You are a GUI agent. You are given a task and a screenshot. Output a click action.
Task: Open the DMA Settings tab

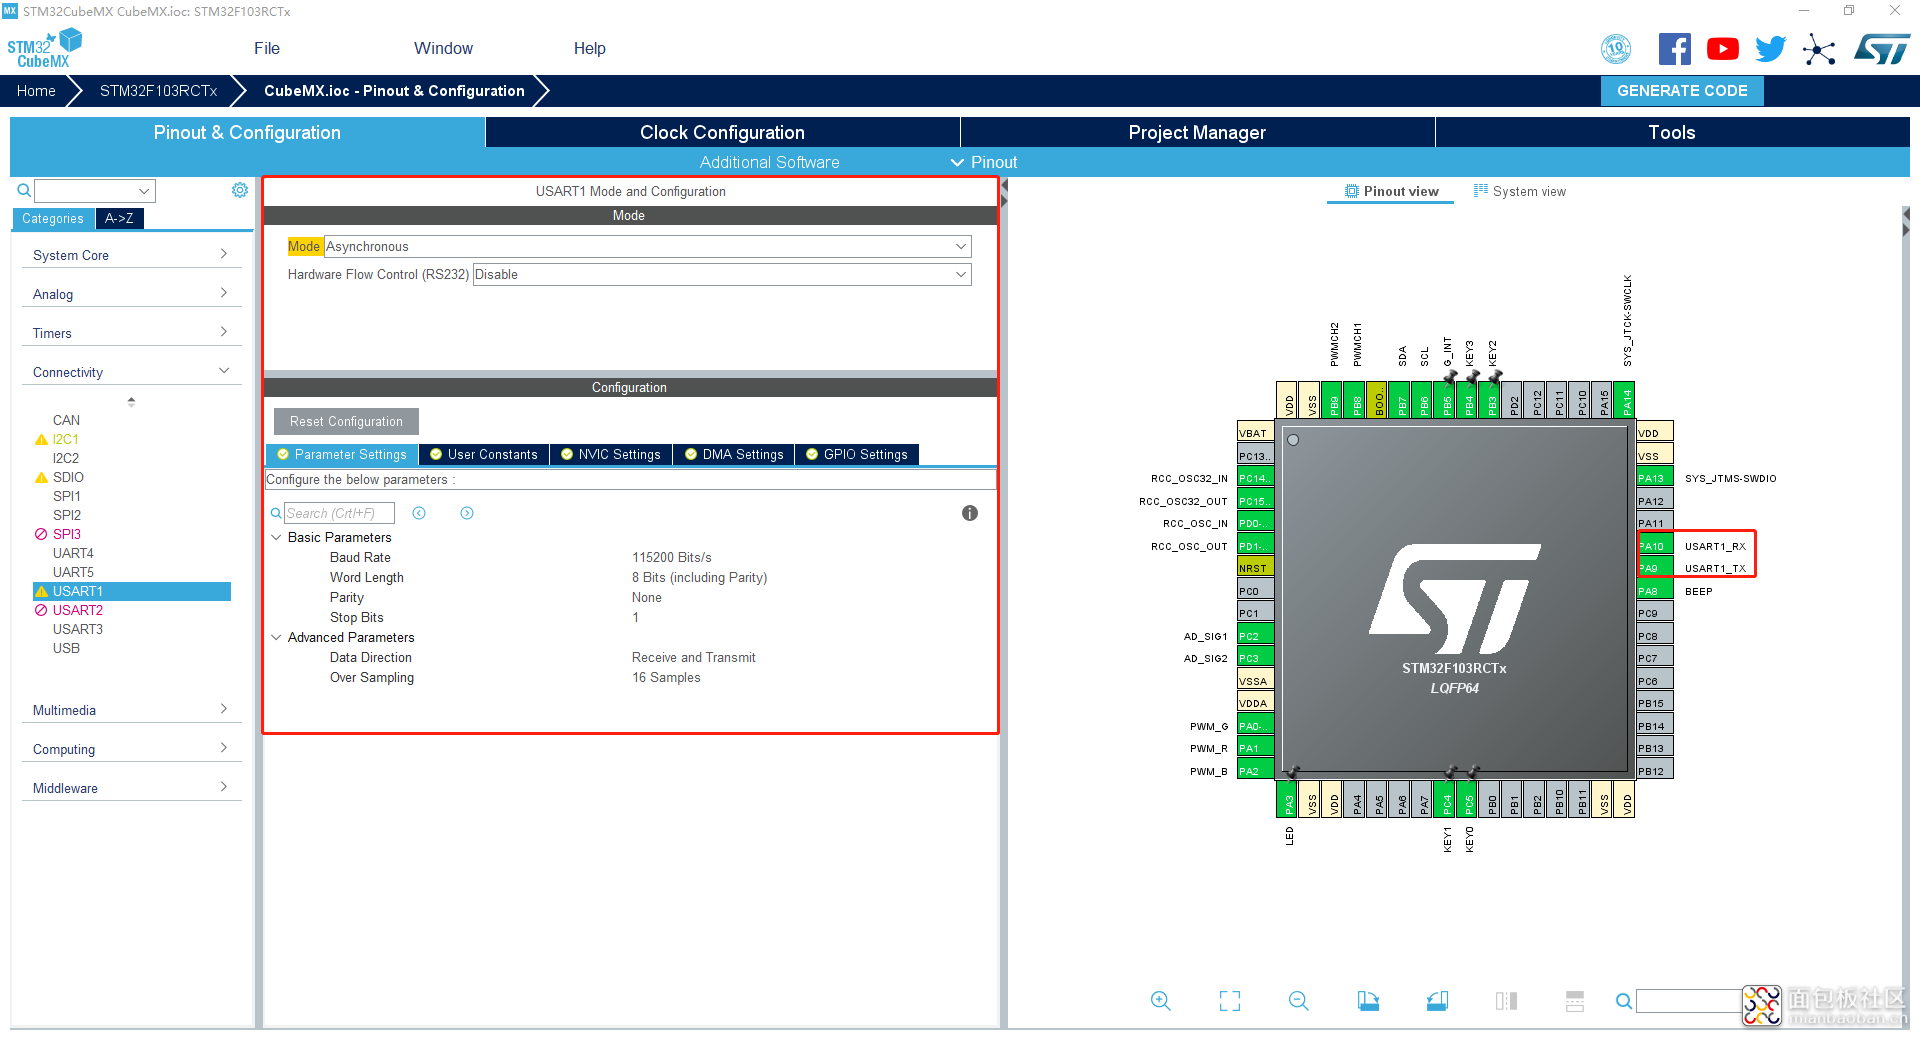click(x=734, y=454)
